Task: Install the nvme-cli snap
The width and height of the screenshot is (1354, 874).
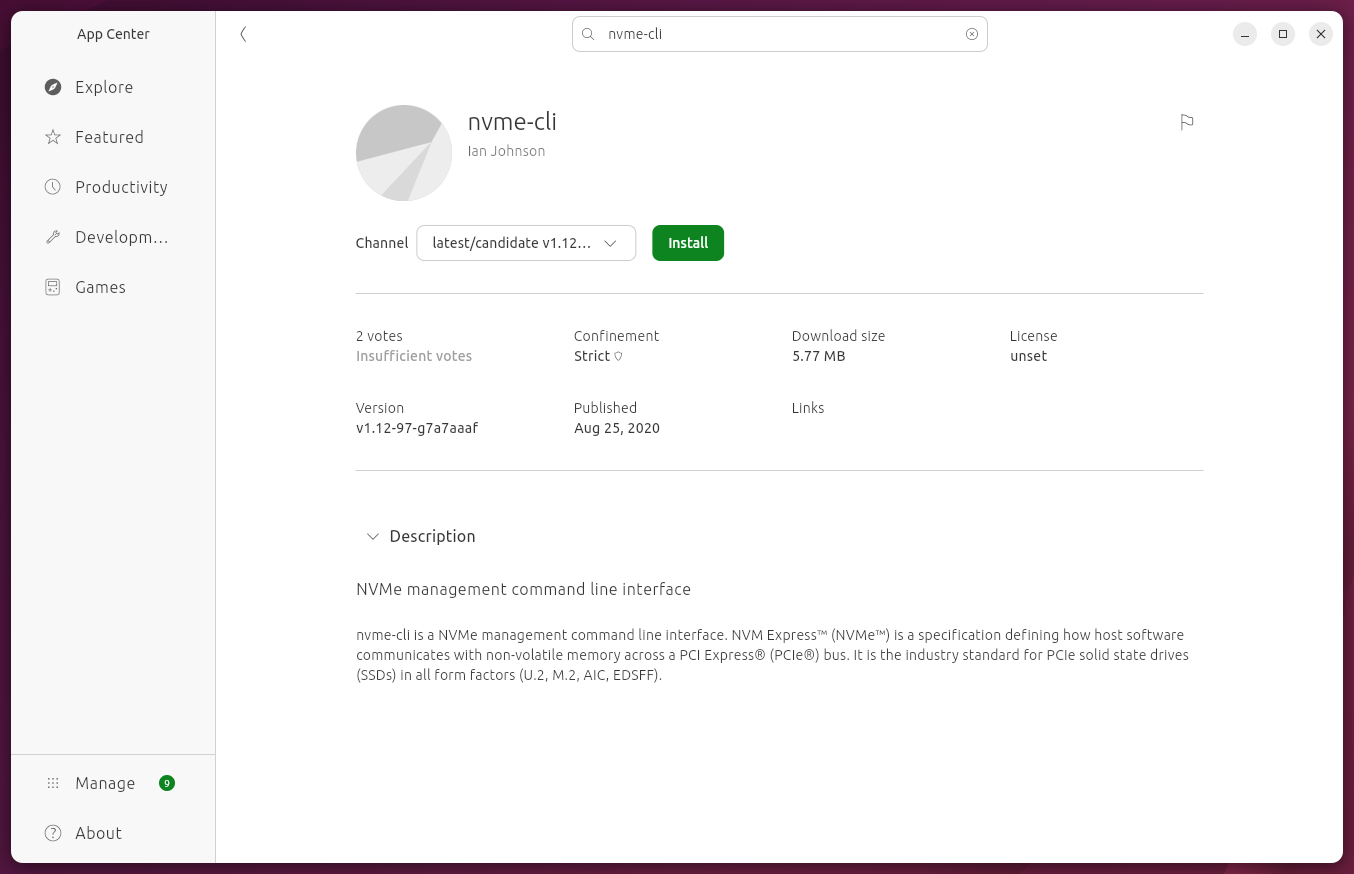Action: 687,243
